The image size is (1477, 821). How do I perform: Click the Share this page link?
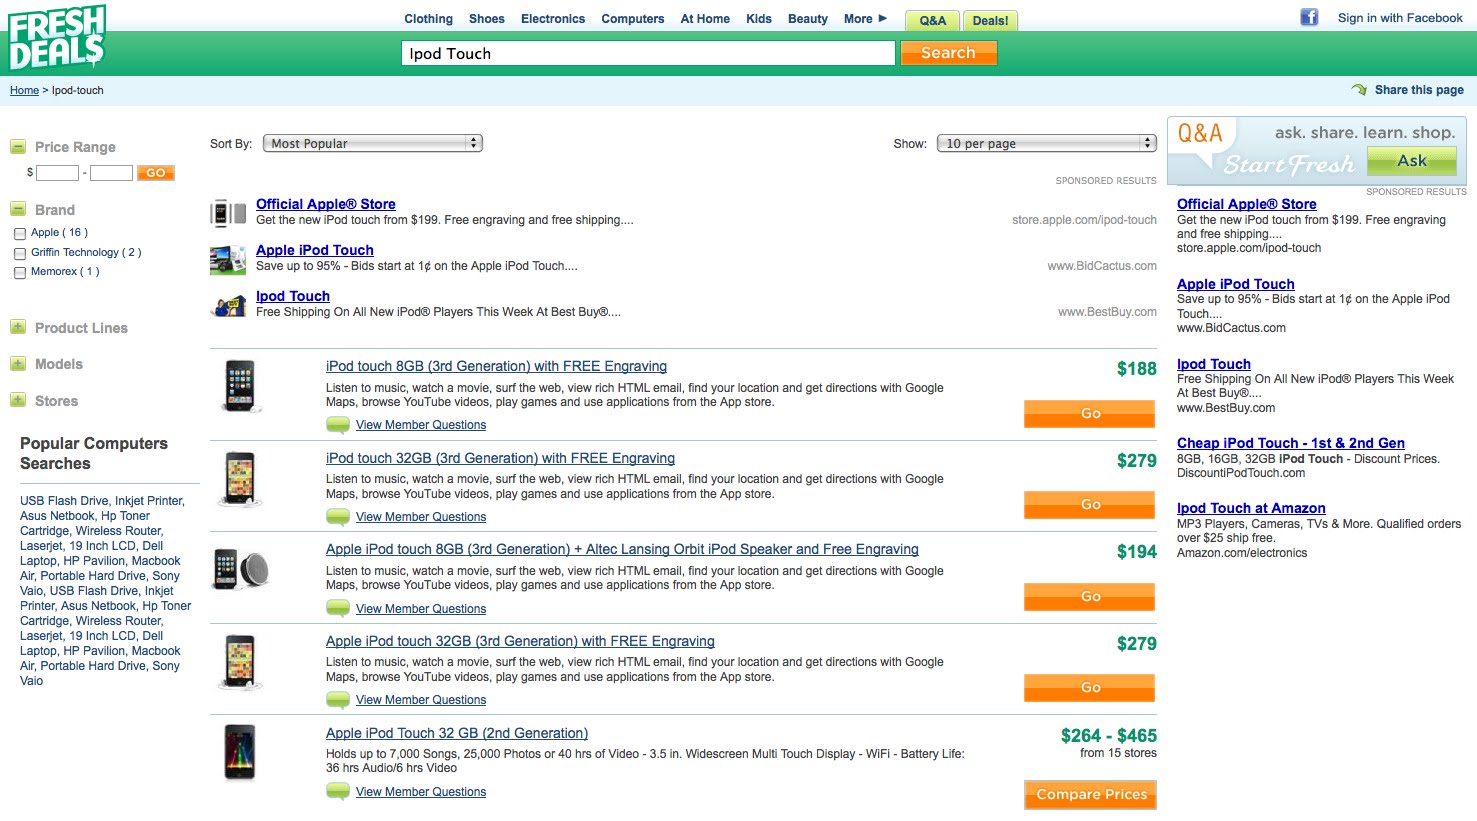click(1419, 90)
